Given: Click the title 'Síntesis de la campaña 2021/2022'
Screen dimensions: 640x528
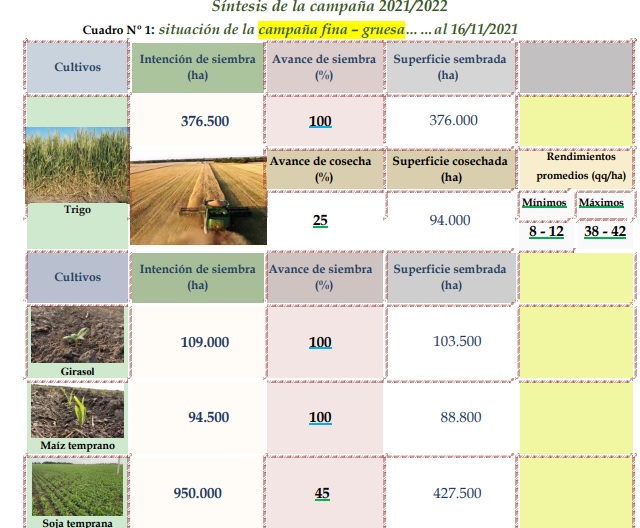Looking at the screenshot, I should (x=322, y=7).
